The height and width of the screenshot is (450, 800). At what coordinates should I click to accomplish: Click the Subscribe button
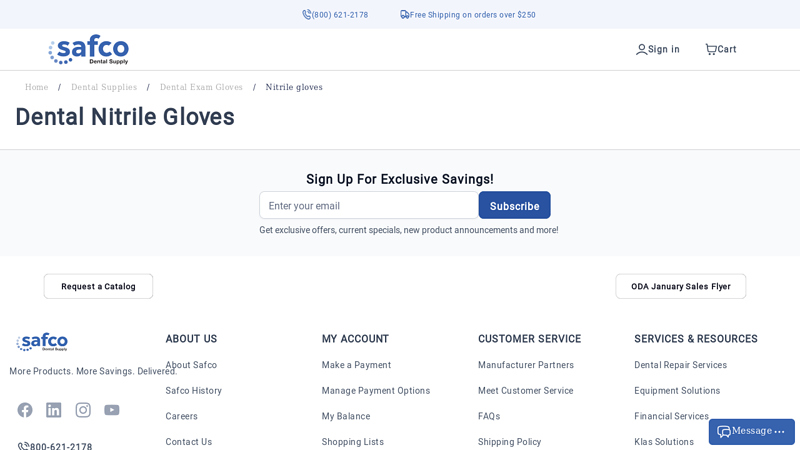pos(514,205)
